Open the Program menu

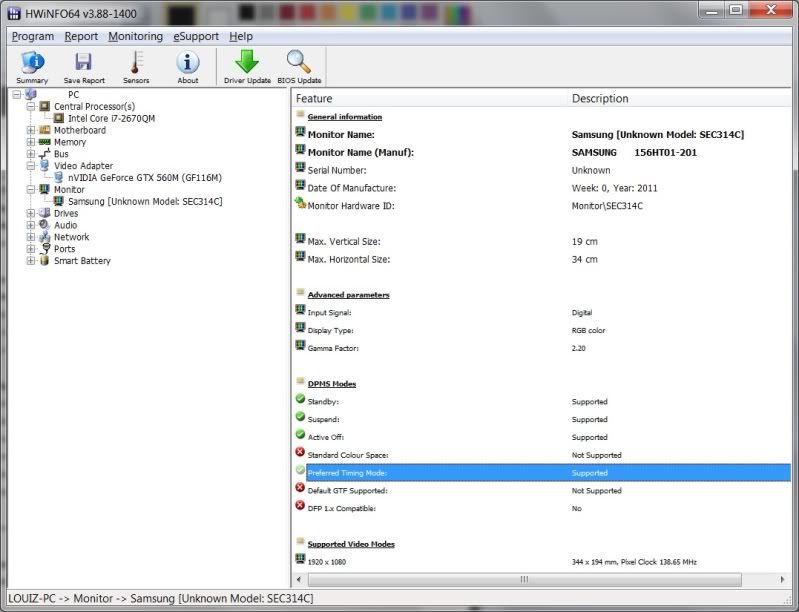coord(32,36)
